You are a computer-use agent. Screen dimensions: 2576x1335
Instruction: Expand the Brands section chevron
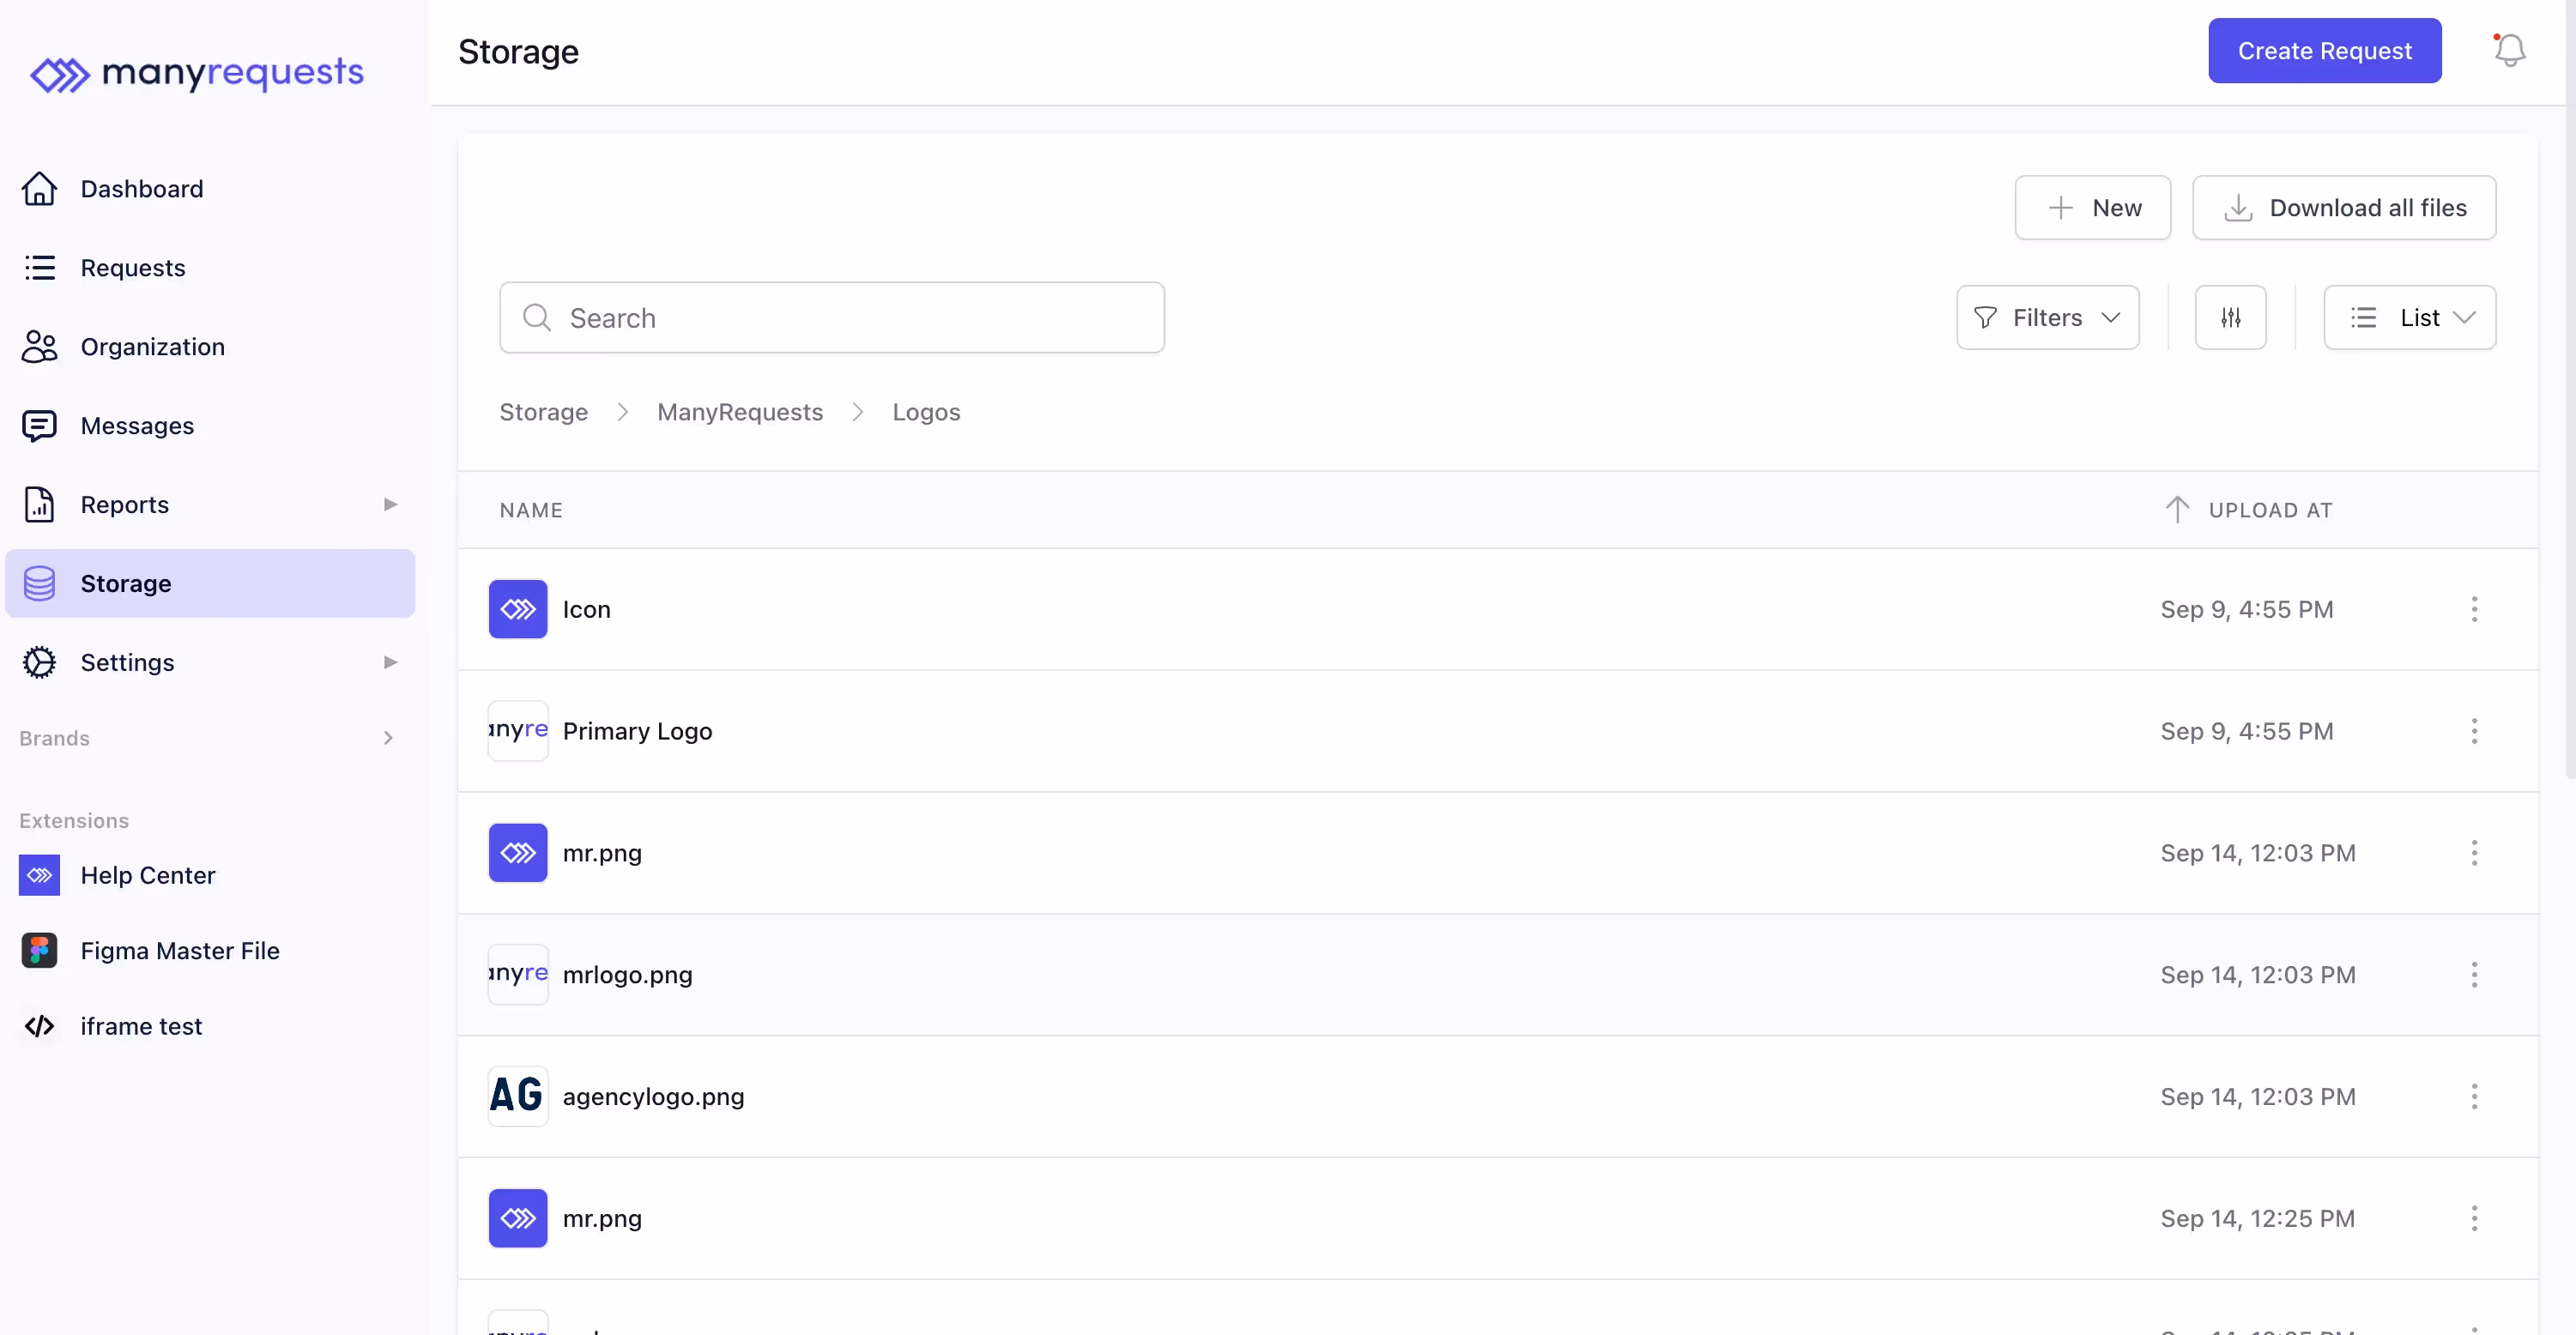pos(388,739)
